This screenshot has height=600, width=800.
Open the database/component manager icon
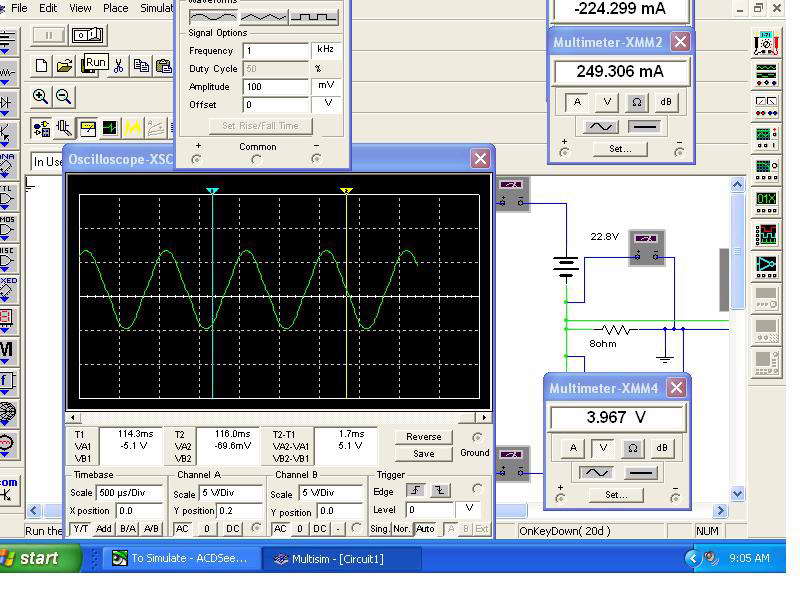tap(41, 128)
